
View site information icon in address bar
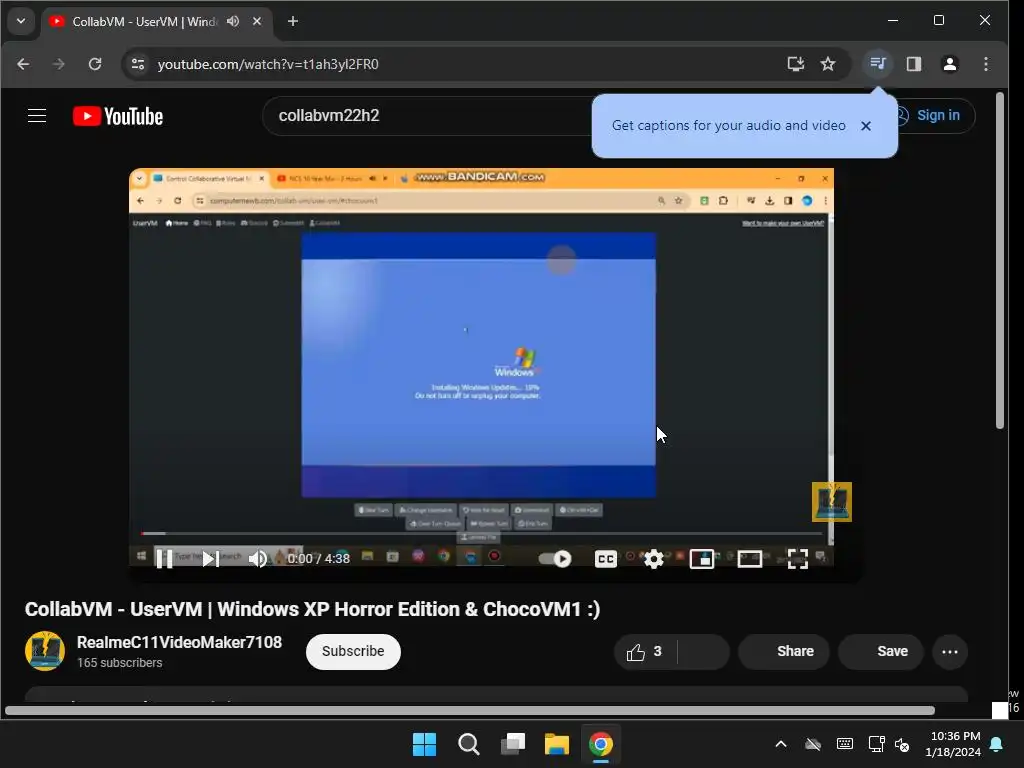[x=138, y=64]
